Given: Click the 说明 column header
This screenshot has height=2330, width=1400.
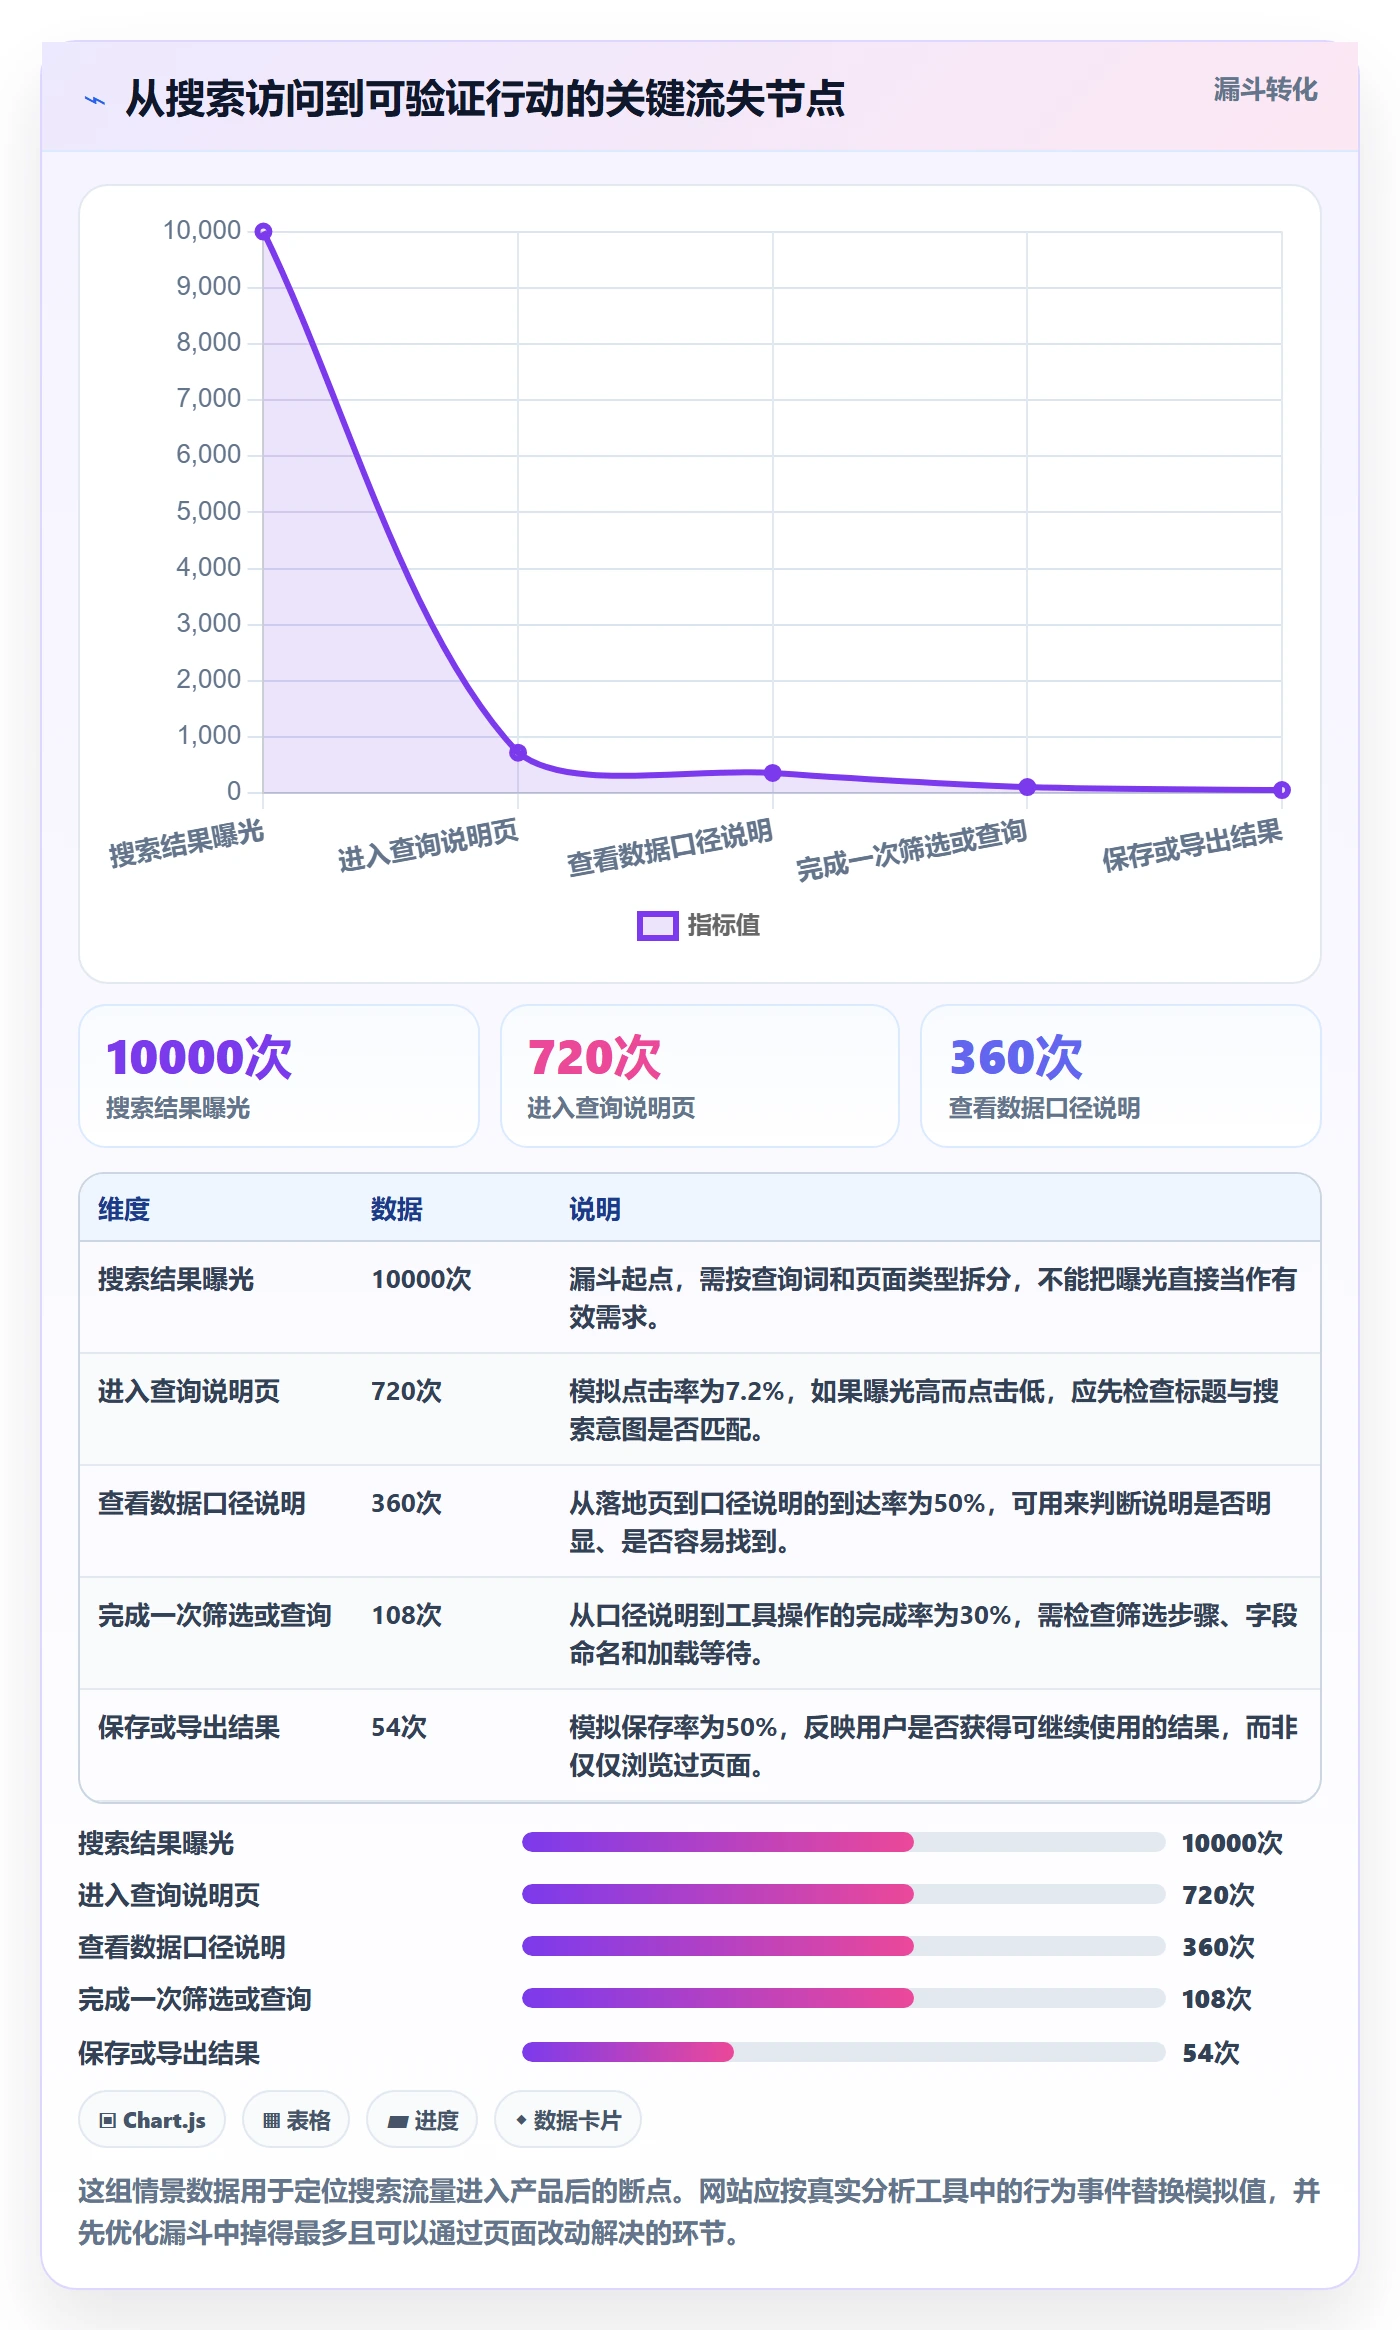Looking at the screenshot, I should (x=595, y=1209).
